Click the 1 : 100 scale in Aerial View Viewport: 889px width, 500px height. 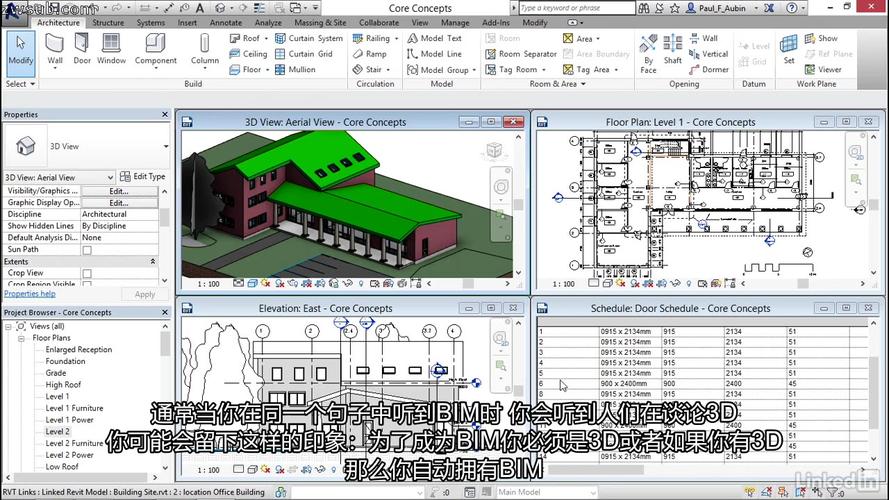click(208, 283)
